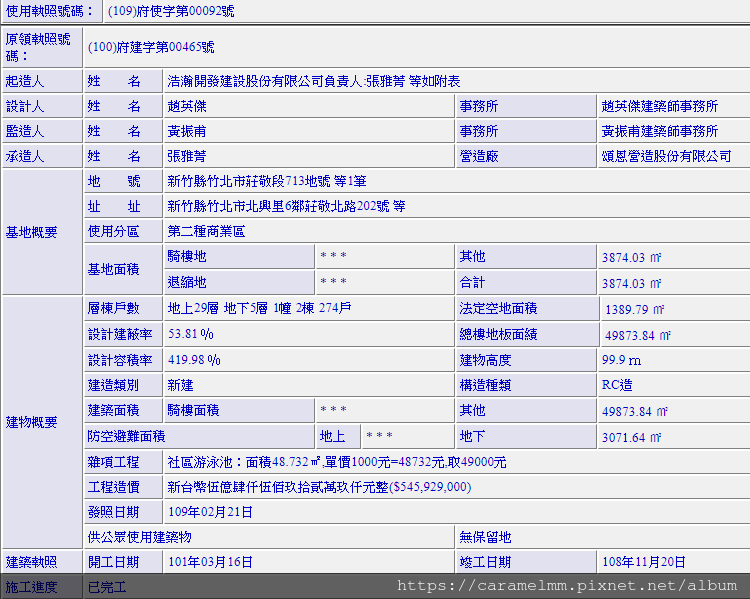Click the 地上 label
Viewport: 750px width, 599px height.
[x=332, y=436]
